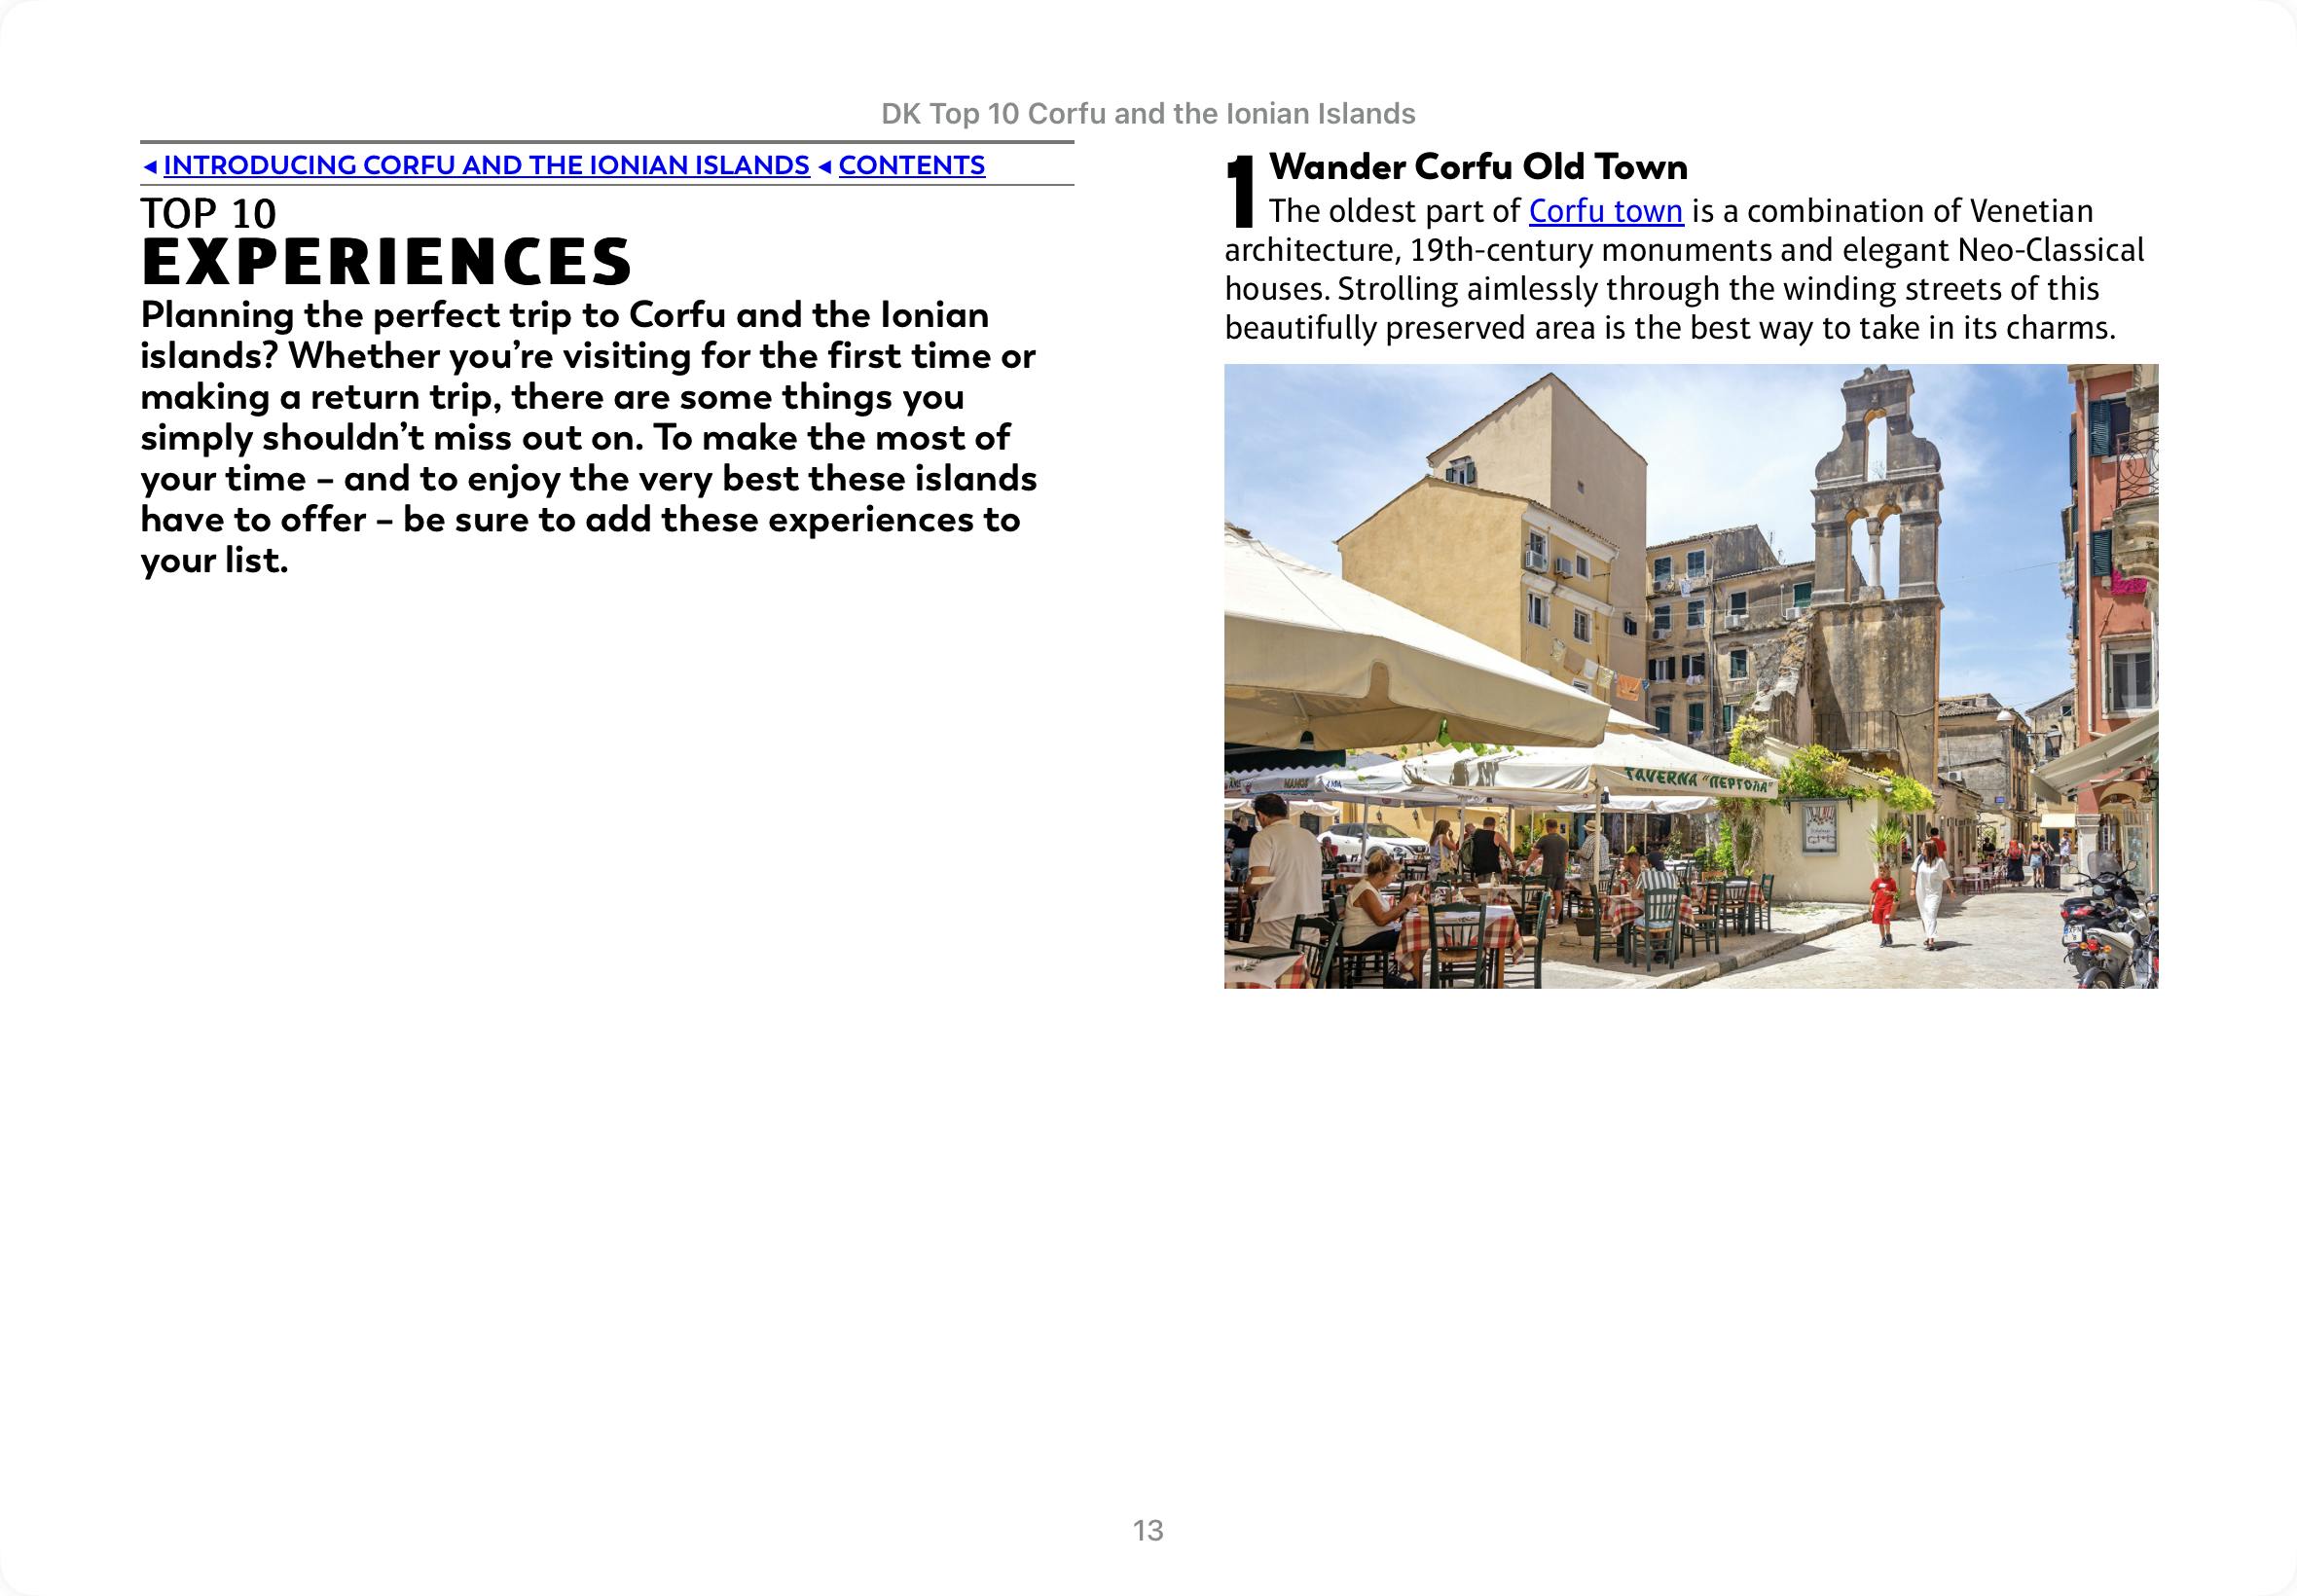Open Introducing Corfu and the Ionian Islands link

486,165
